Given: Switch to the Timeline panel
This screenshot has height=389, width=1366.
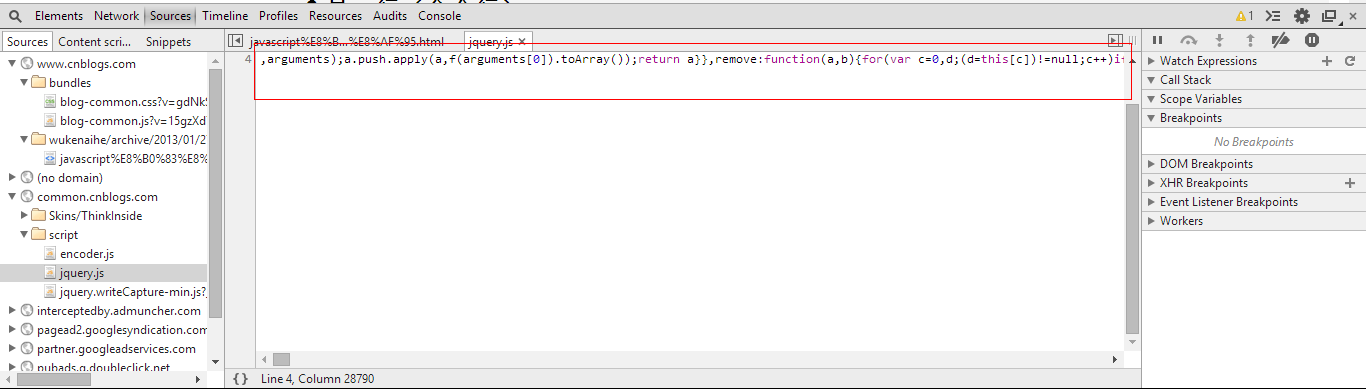Looking at the screenshot, I should click(x=225, y=16).
